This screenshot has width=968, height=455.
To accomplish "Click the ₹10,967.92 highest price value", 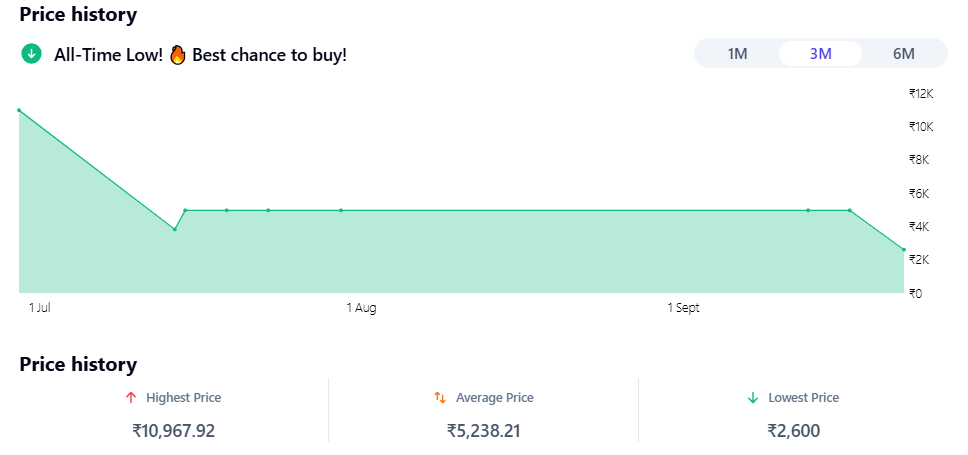I will [174, 431].
